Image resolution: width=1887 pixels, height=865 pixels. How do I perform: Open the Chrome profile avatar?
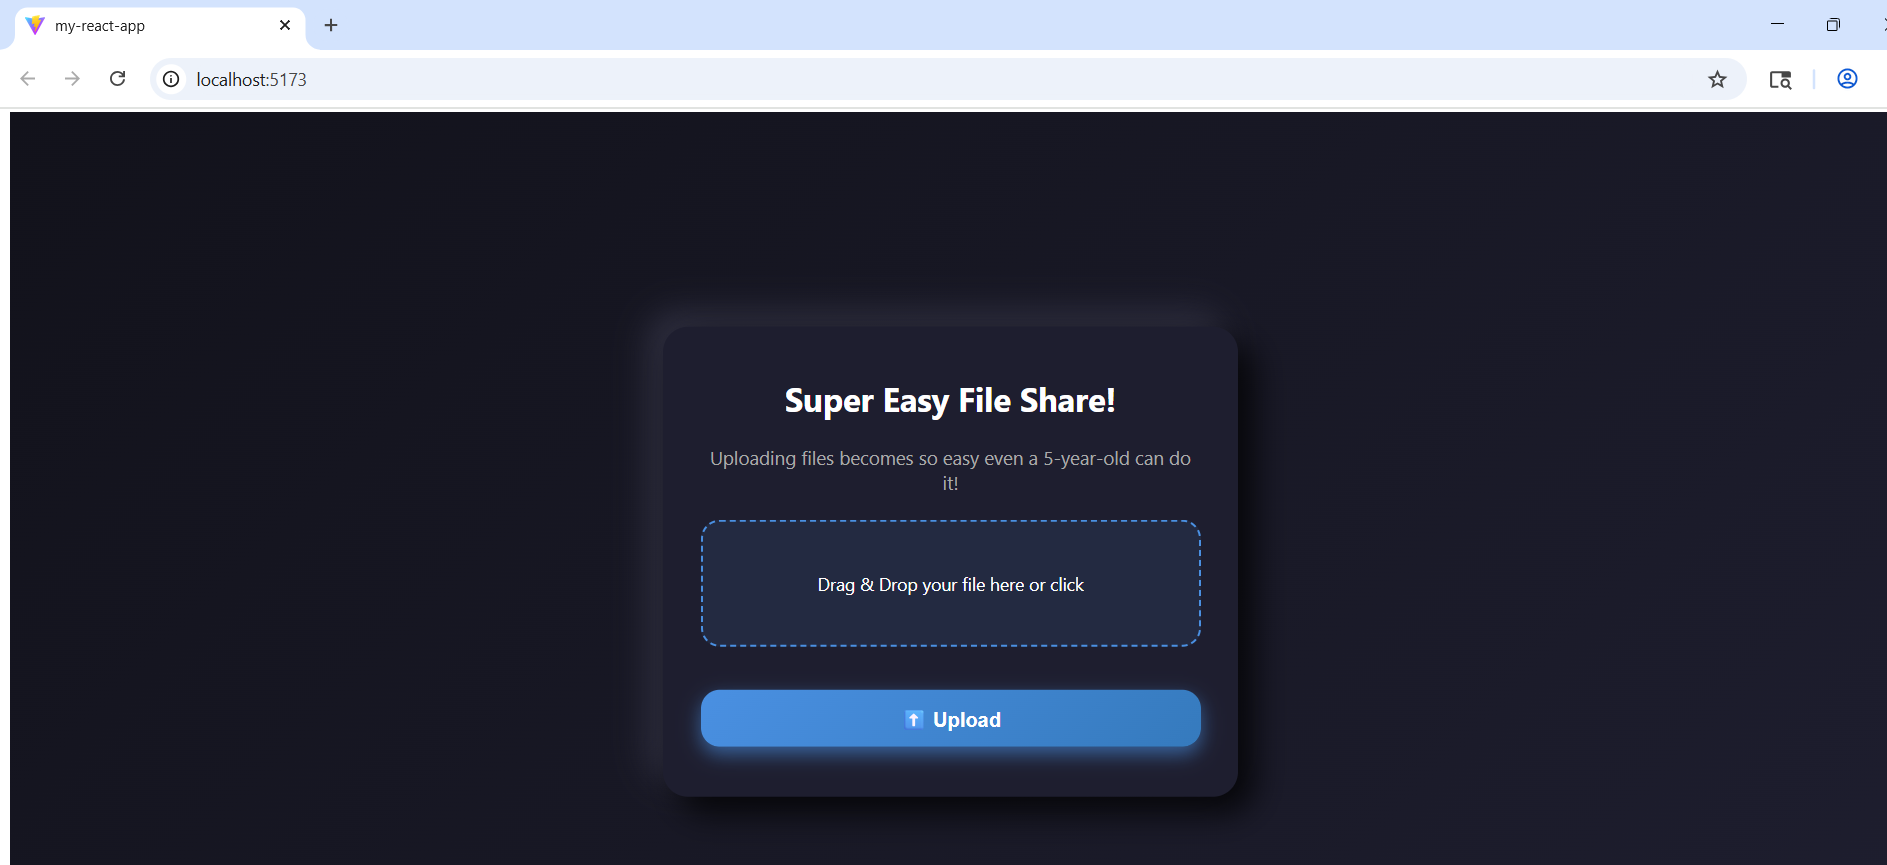(x=1847, y=79)
